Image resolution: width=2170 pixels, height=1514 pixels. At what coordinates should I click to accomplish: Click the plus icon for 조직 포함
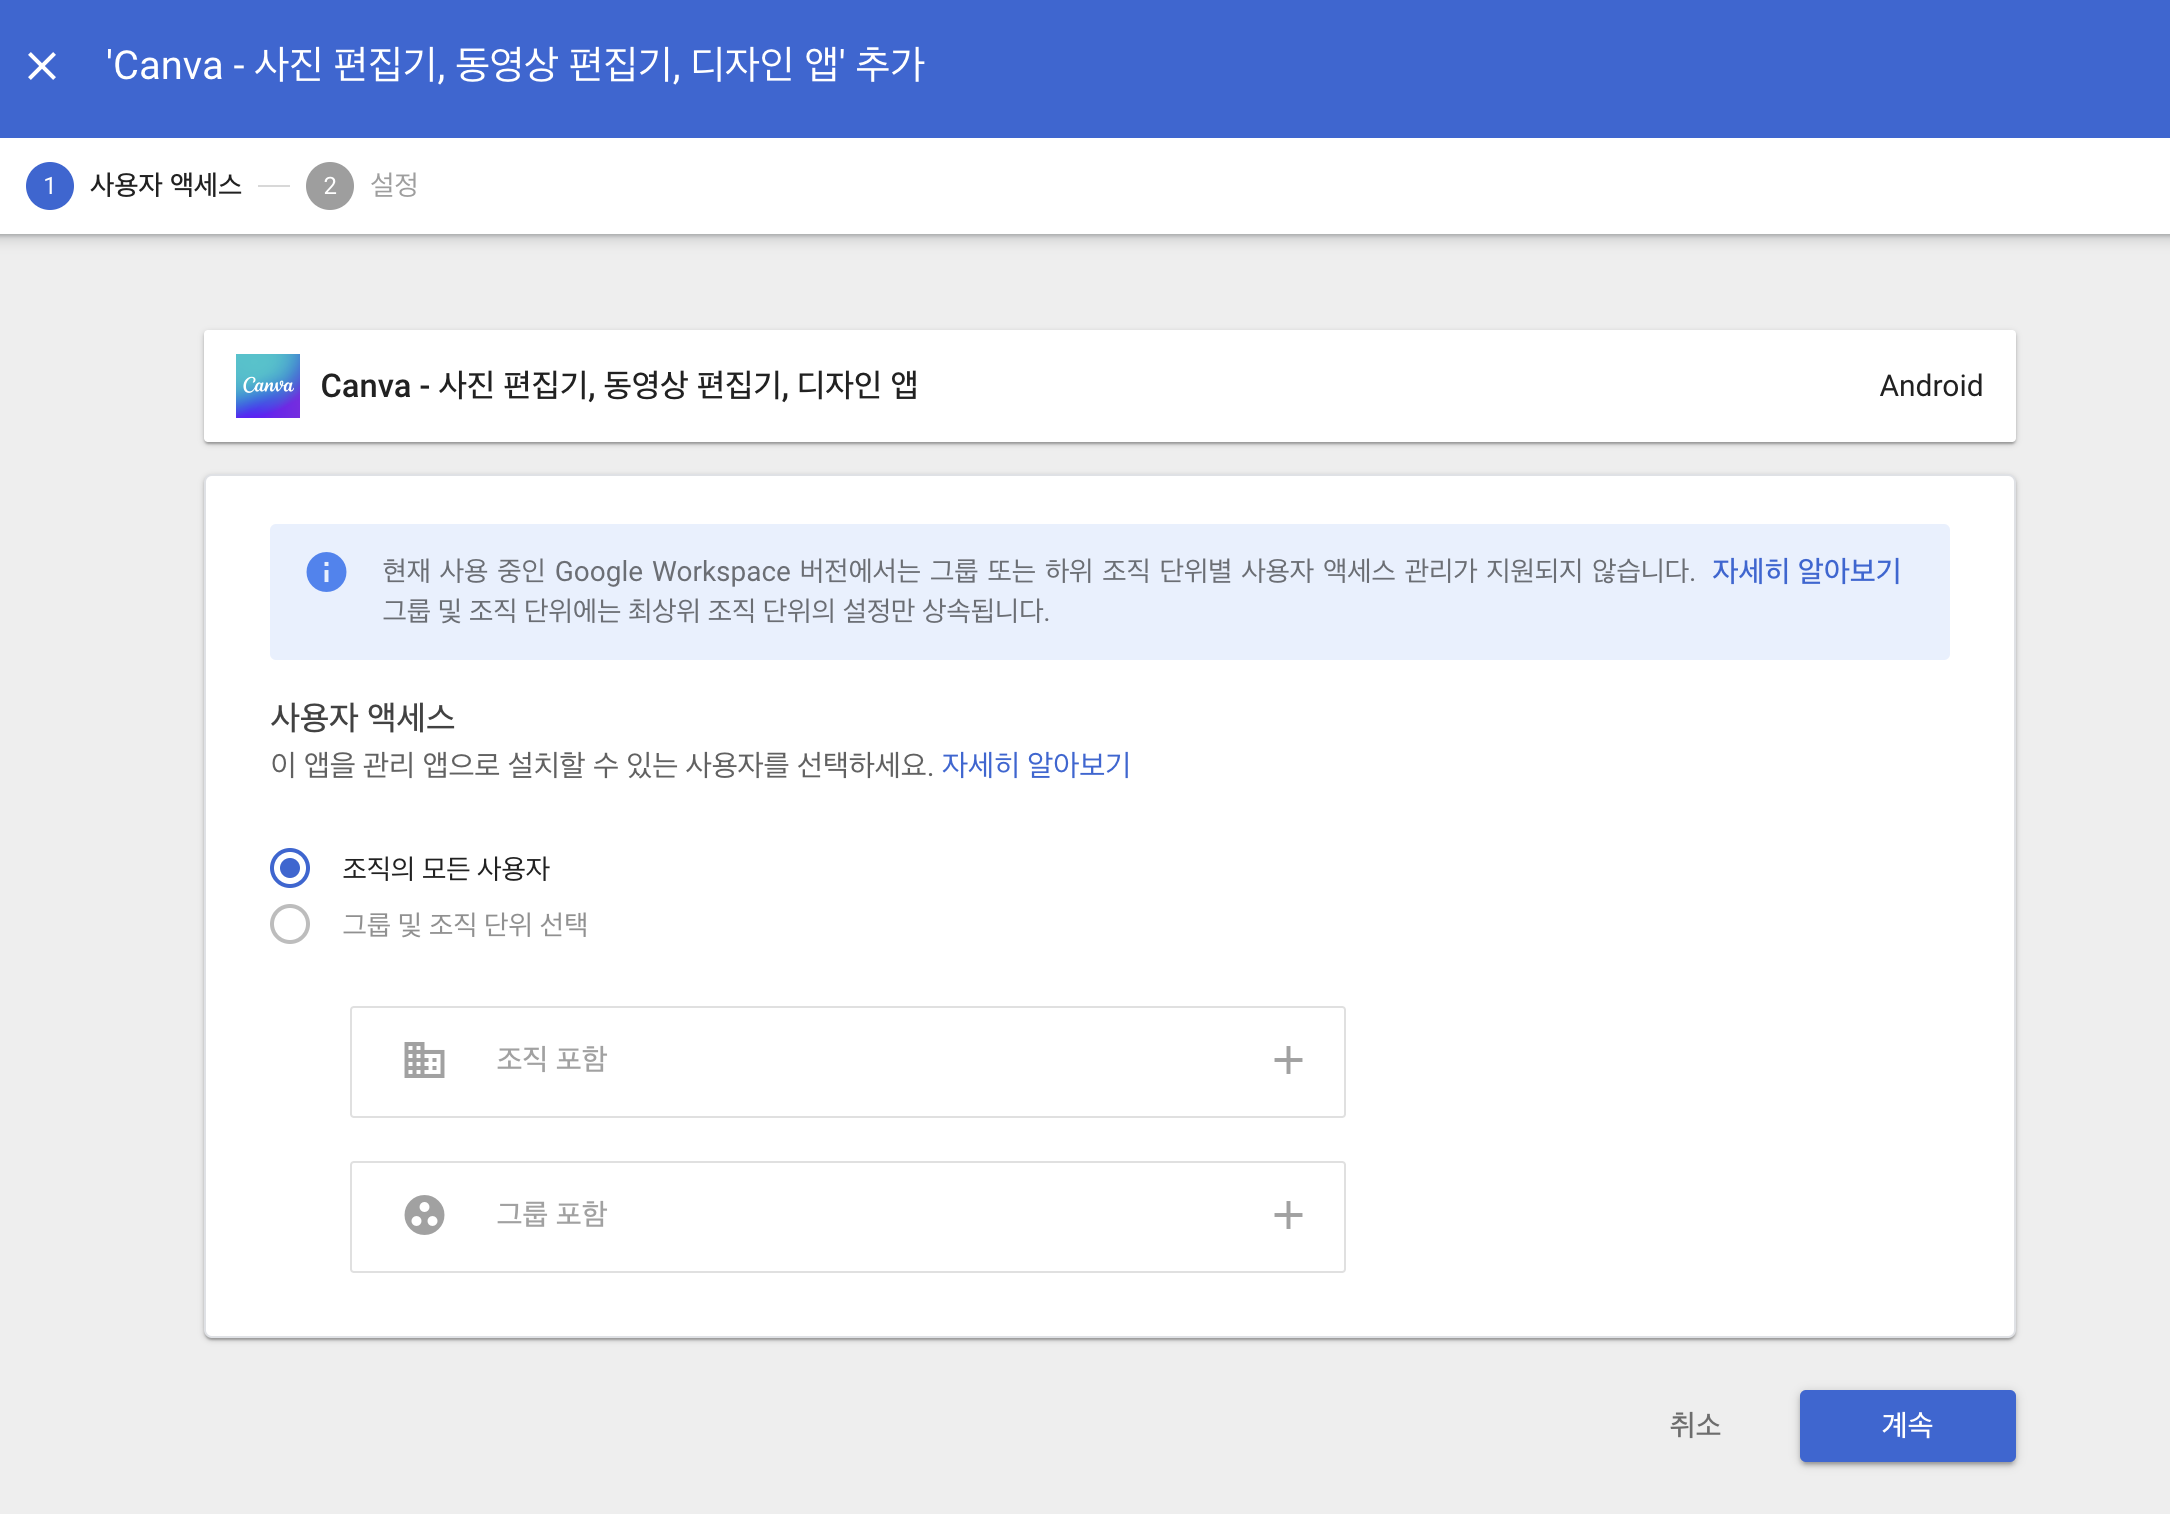click(1288, 1060)
